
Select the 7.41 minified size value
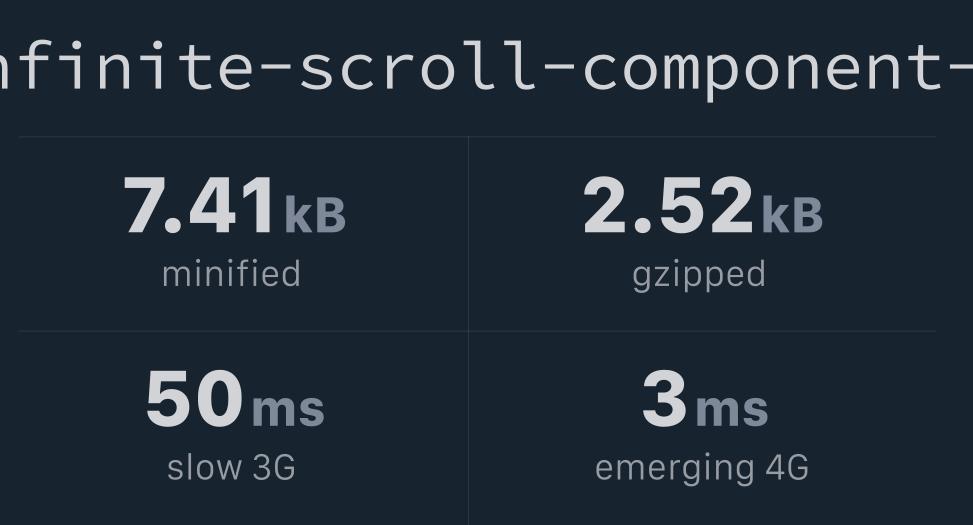pos(199,205)
